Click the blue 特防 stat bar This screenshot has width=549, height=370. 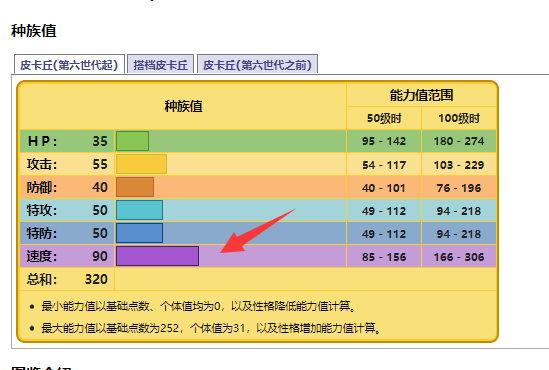click(139, 233)
